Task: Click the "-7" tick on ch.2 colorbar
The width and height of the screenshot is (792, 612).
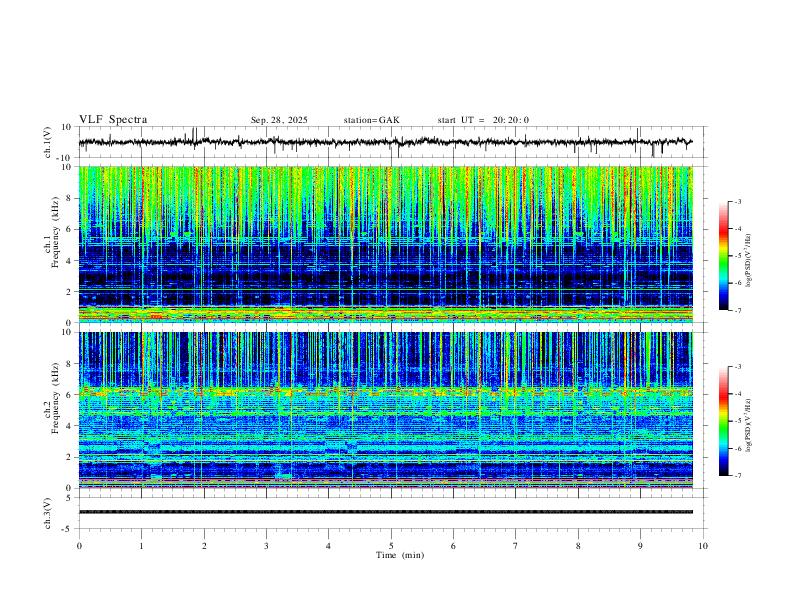Action: click(x=738, y=475)
